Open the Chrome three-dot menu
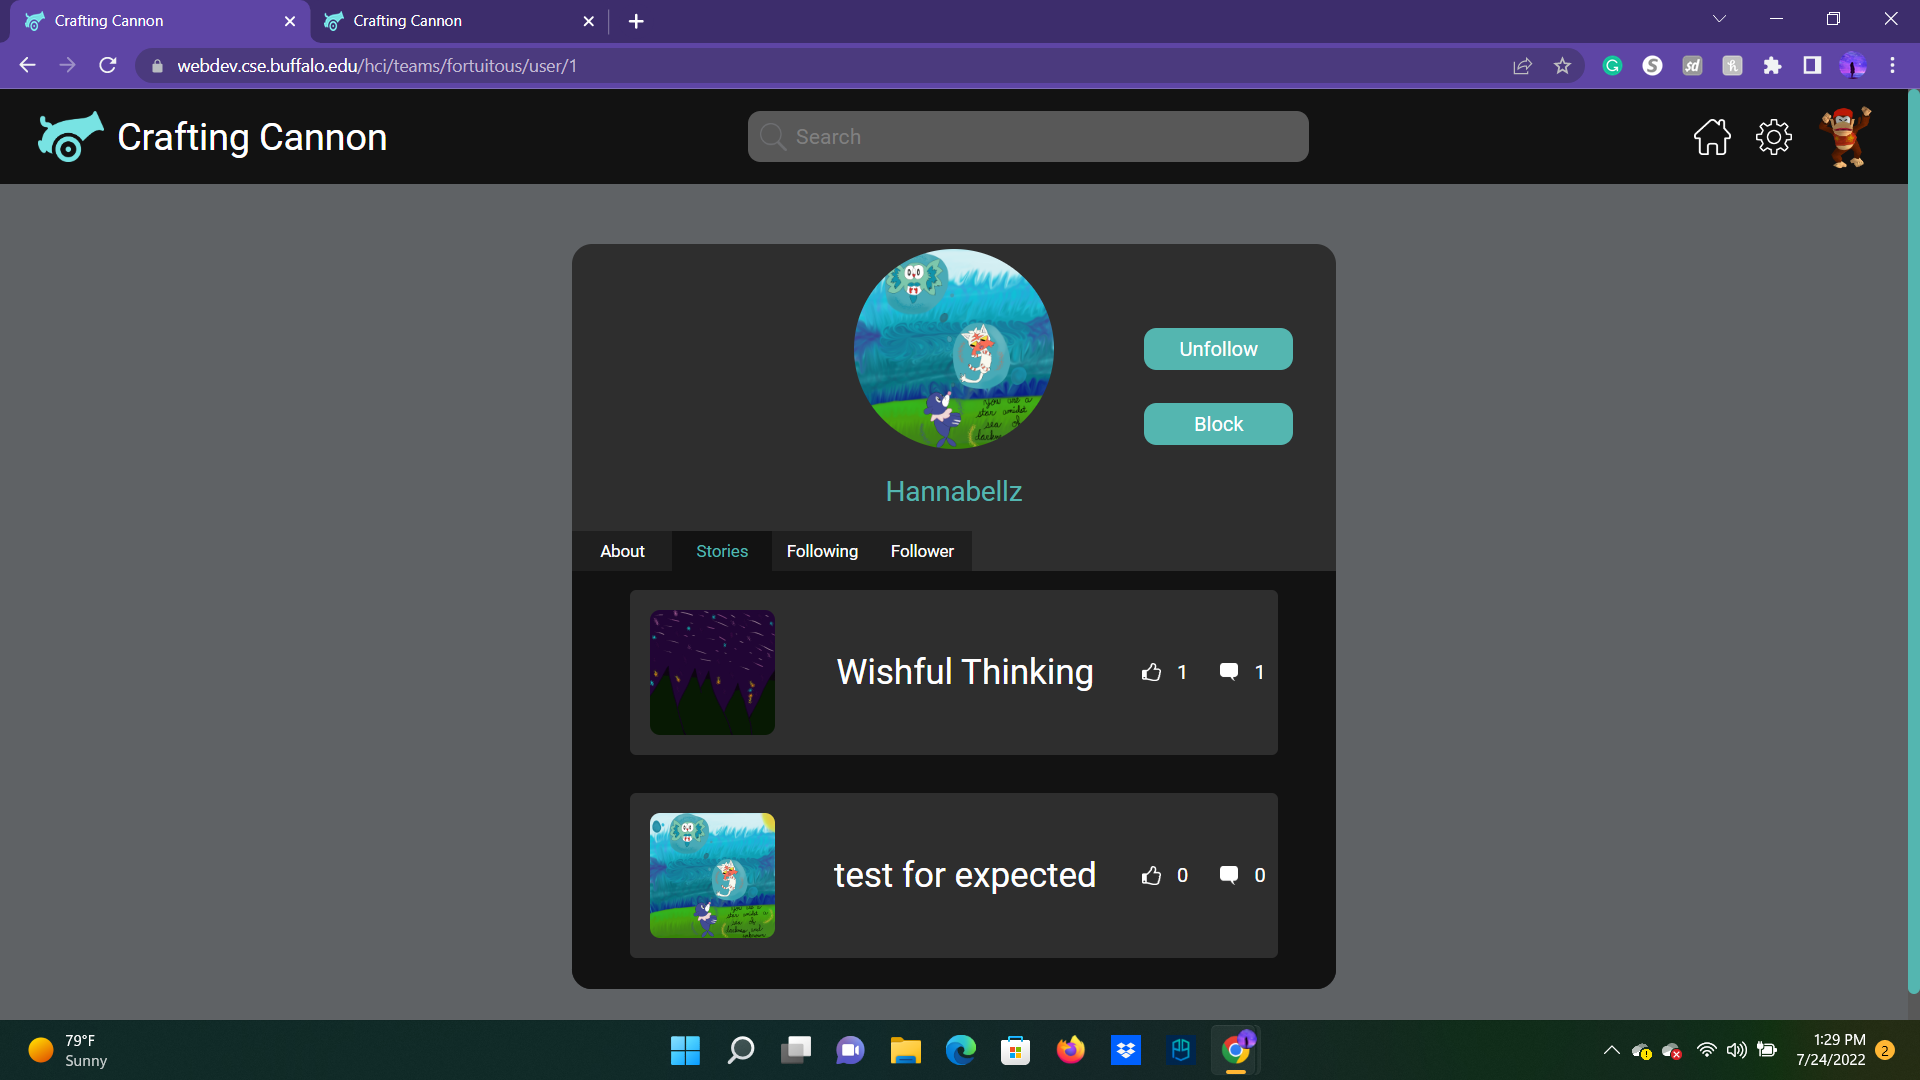The image size is (1920, 1080). [x=1892, y=66]
